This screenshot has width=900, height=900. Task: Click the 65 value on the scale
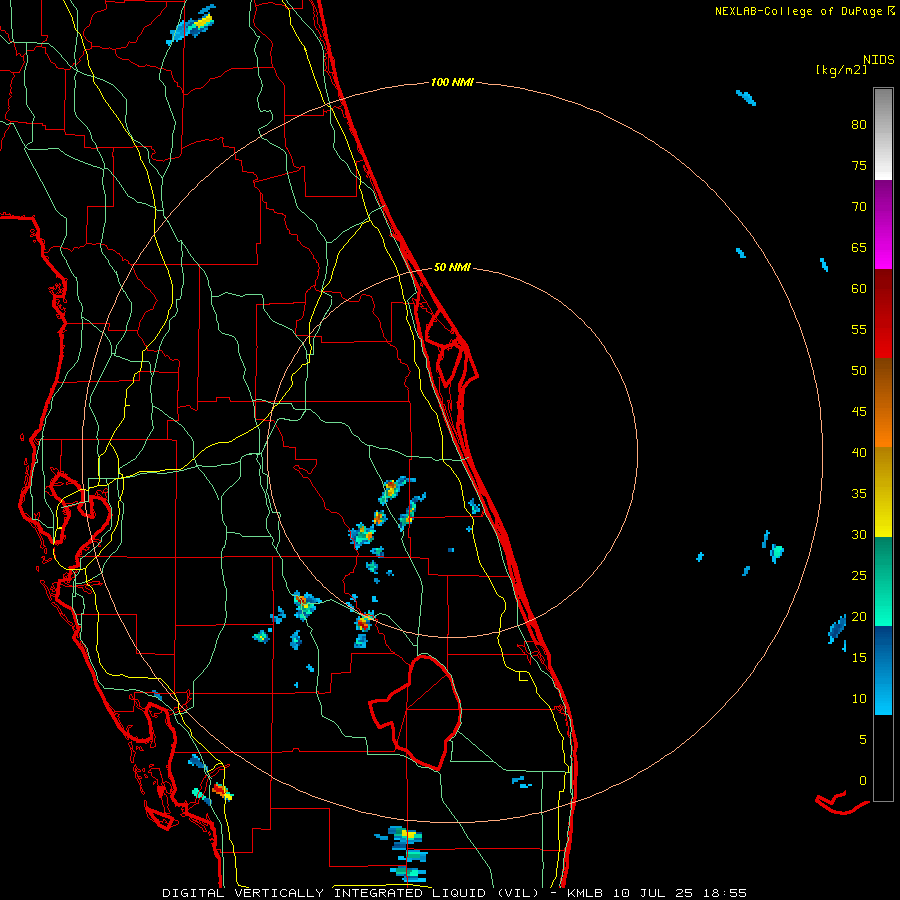(x=859, y=248)
